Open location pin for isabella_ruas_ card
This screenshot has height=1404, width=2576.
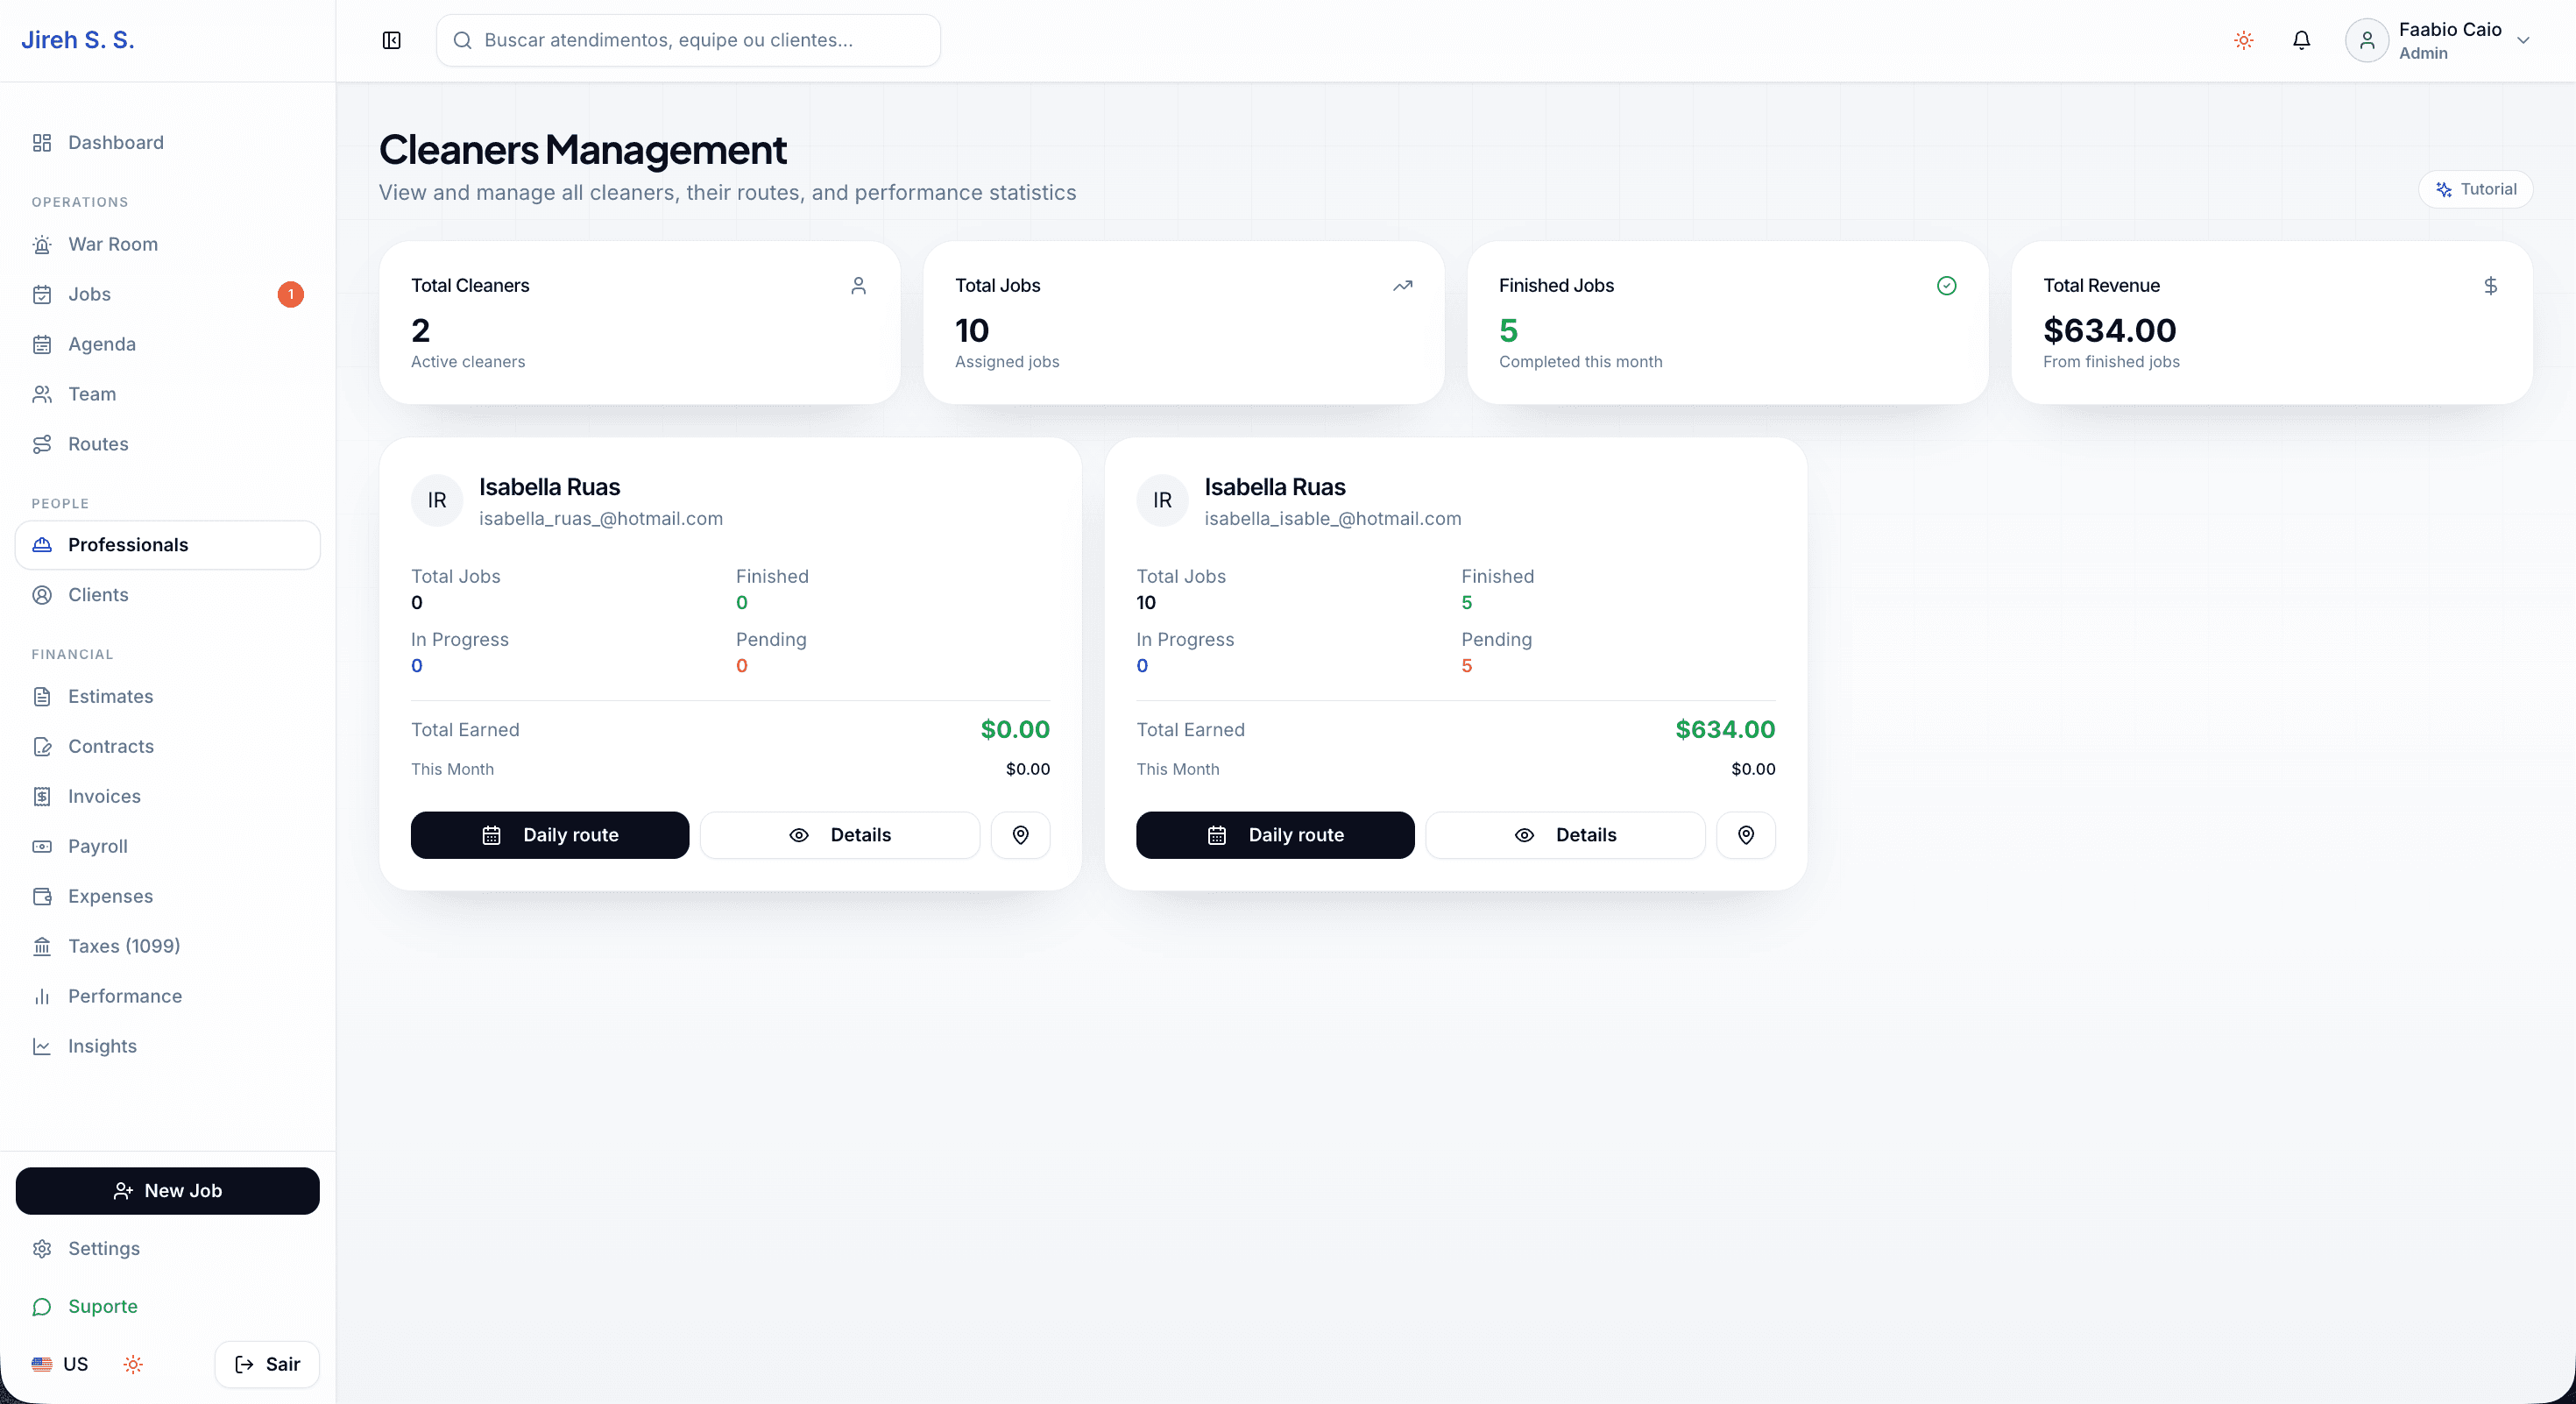coord(1020,835)
